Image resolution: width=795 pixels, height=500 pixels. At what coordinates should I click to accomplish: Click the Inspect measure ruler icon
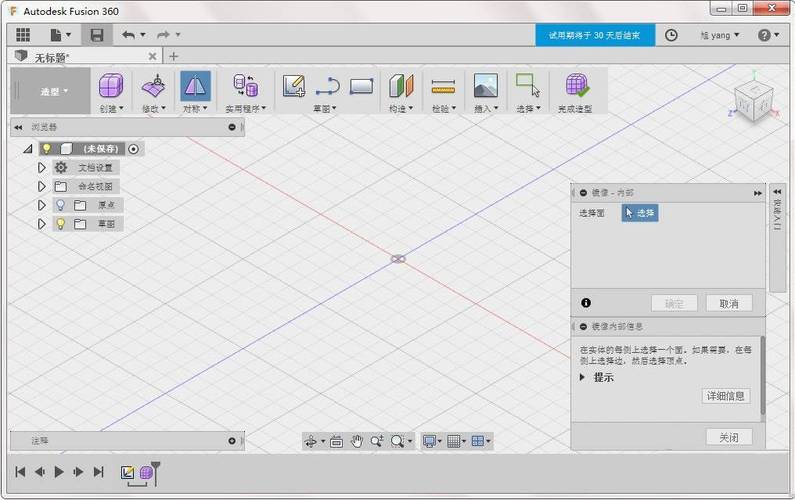click(x=443, y=86)
